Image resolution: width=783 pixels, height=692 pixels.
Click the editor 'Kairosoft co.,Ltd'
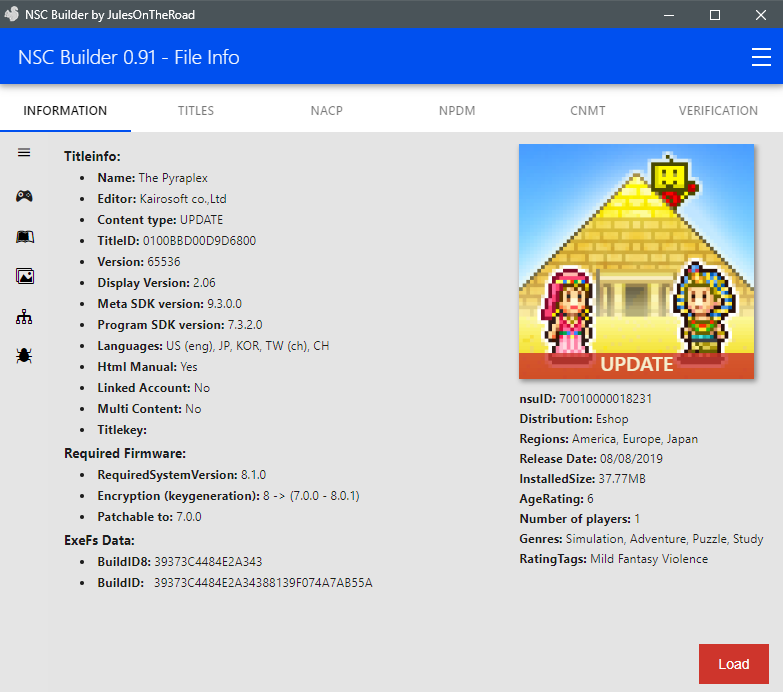(x=183, y=199)
